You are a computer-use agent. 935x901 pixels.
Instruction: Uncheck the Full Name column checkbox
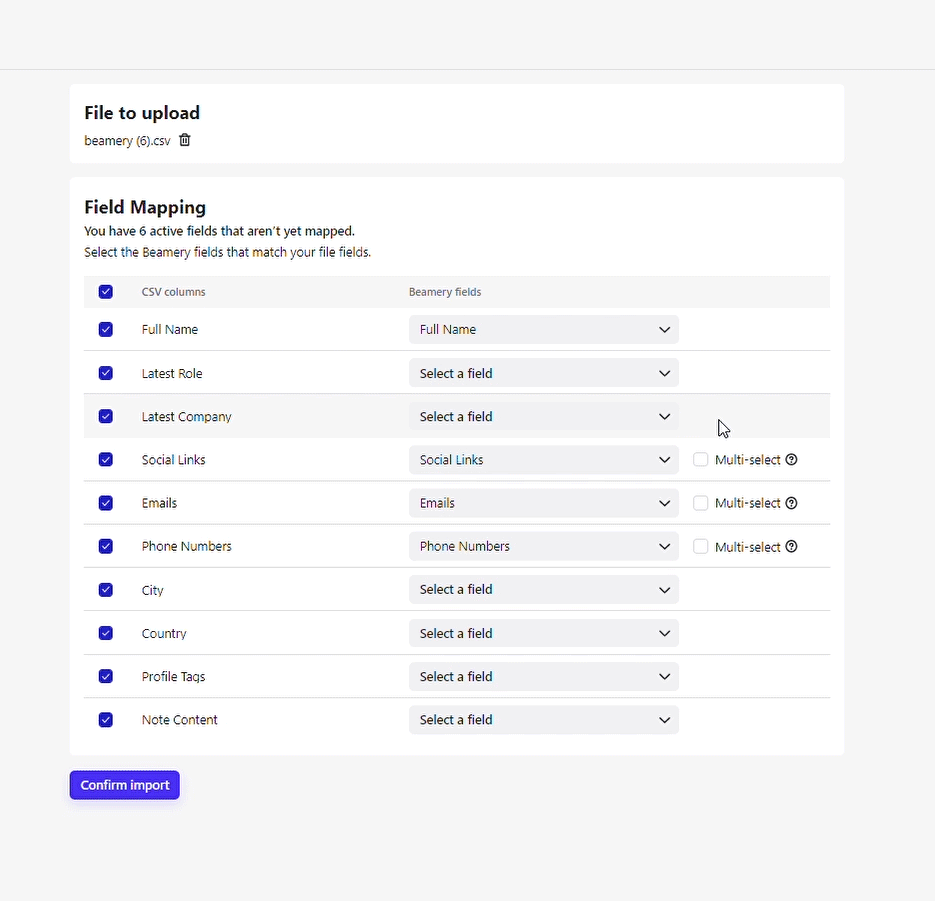(x=106, y=330)
